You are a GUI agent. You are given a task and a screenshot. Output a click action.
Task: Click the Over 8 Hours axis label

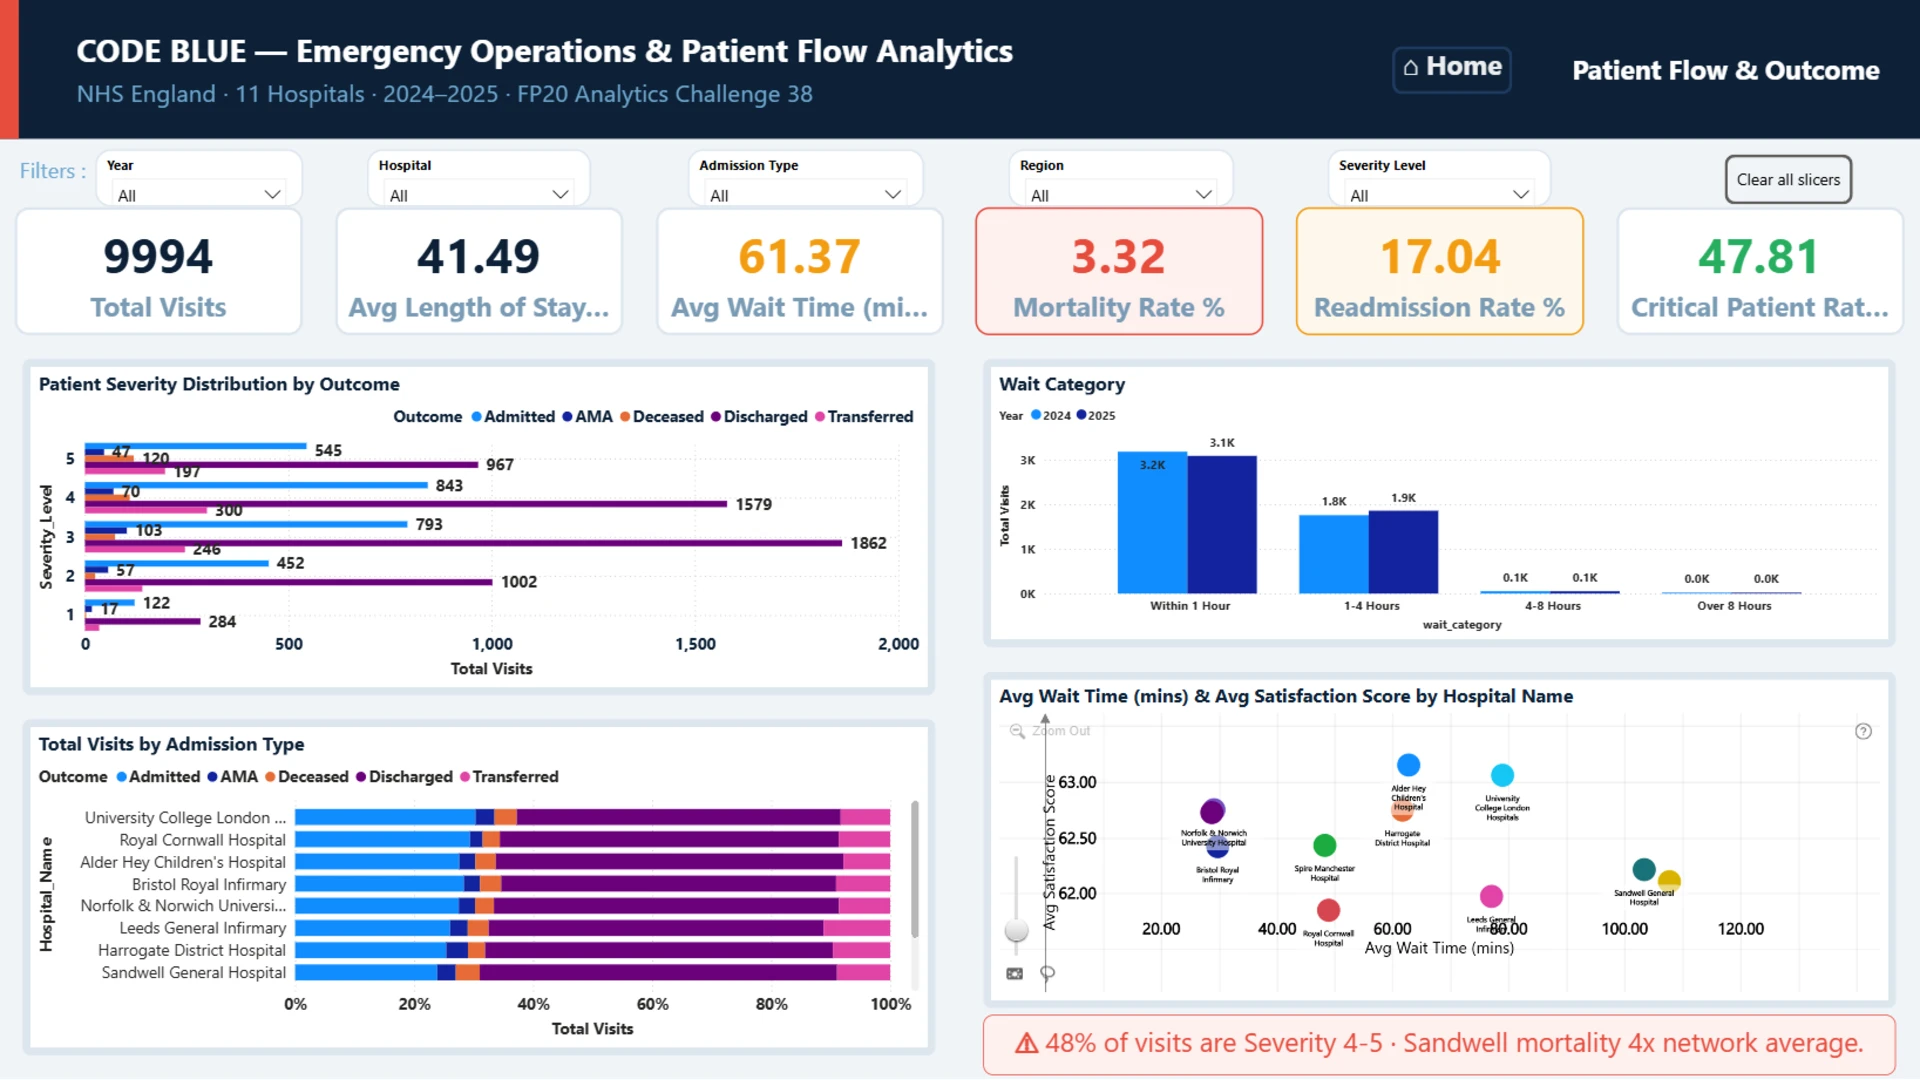tap(1734, 606)
